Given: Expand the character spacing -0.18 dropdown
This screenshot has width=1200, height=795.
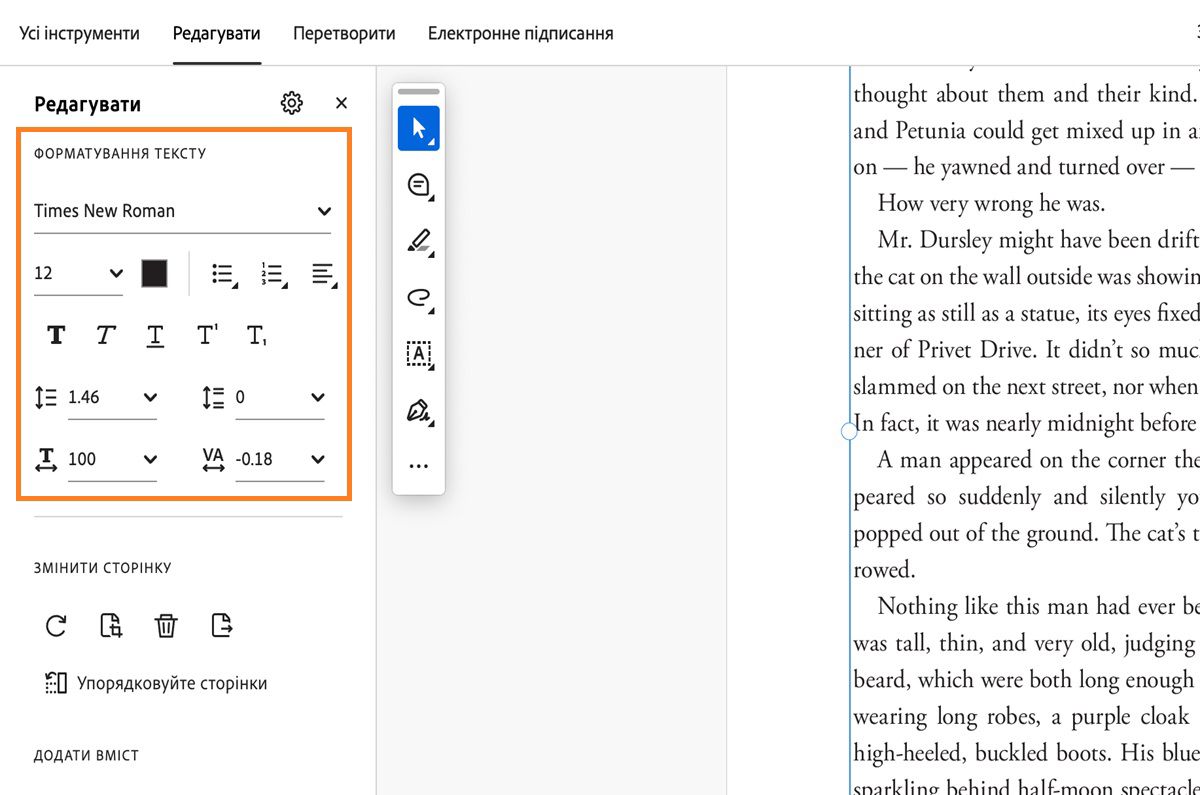Looking at the screenshot, I should point(317,459).
